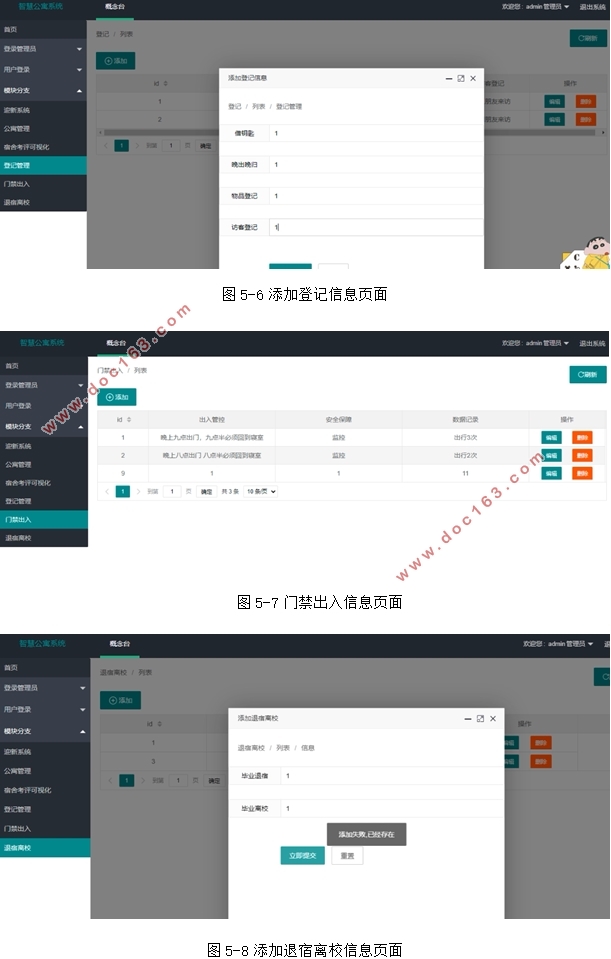This screenshot has height=959, width=611.
Task: Expand 登录管理员 in Figure 5-7 sidebar
Action: coord(44,385)
